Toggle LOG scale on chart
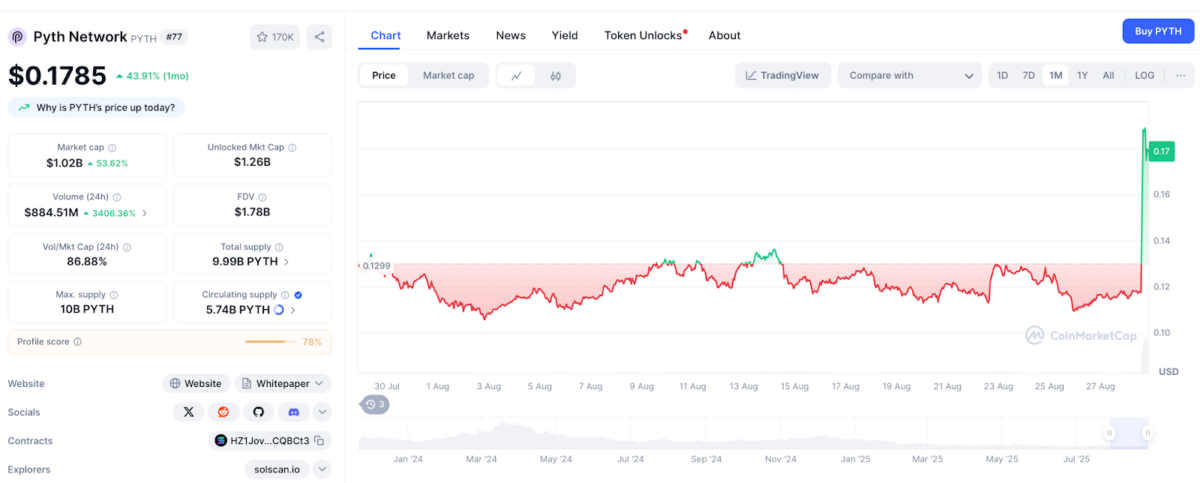 point(1144,75)
